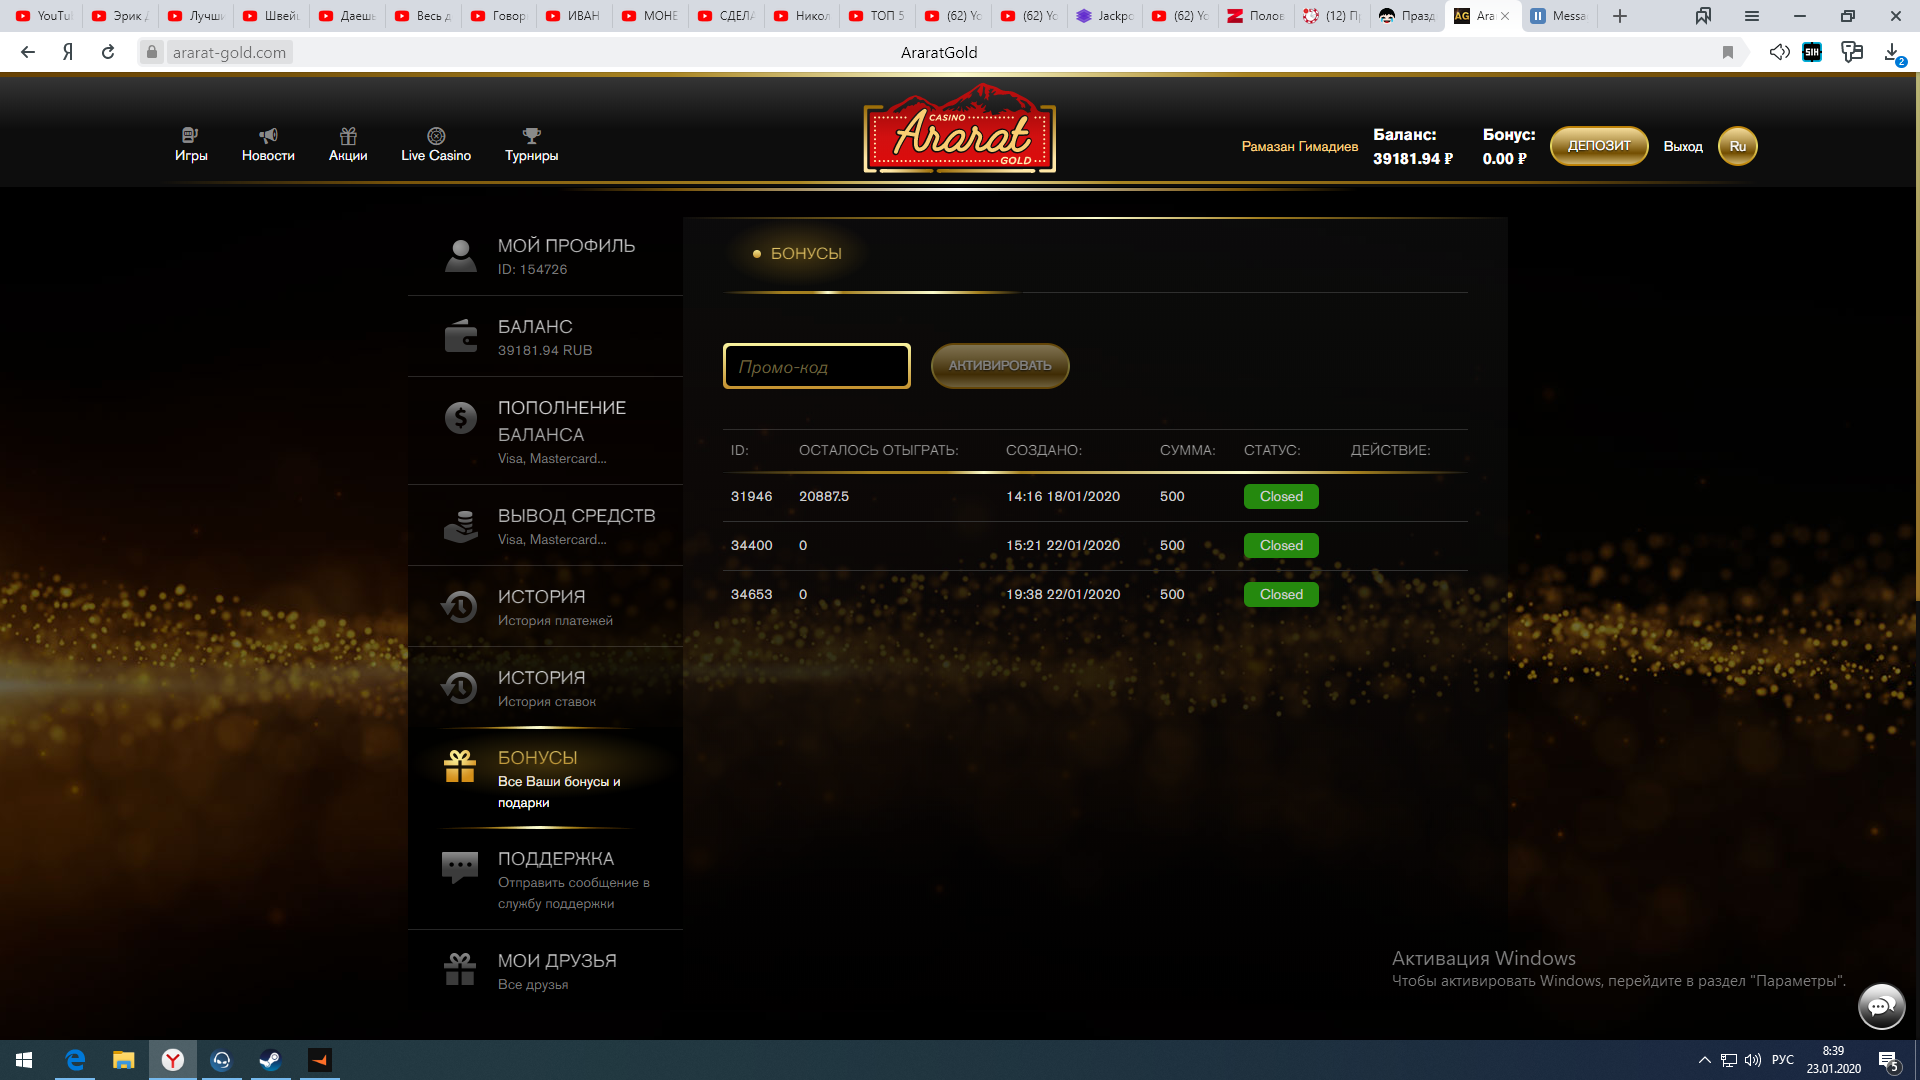Open the Games (Игры) menu icon
The image size is (1920, 1080).
pos(190,136)
